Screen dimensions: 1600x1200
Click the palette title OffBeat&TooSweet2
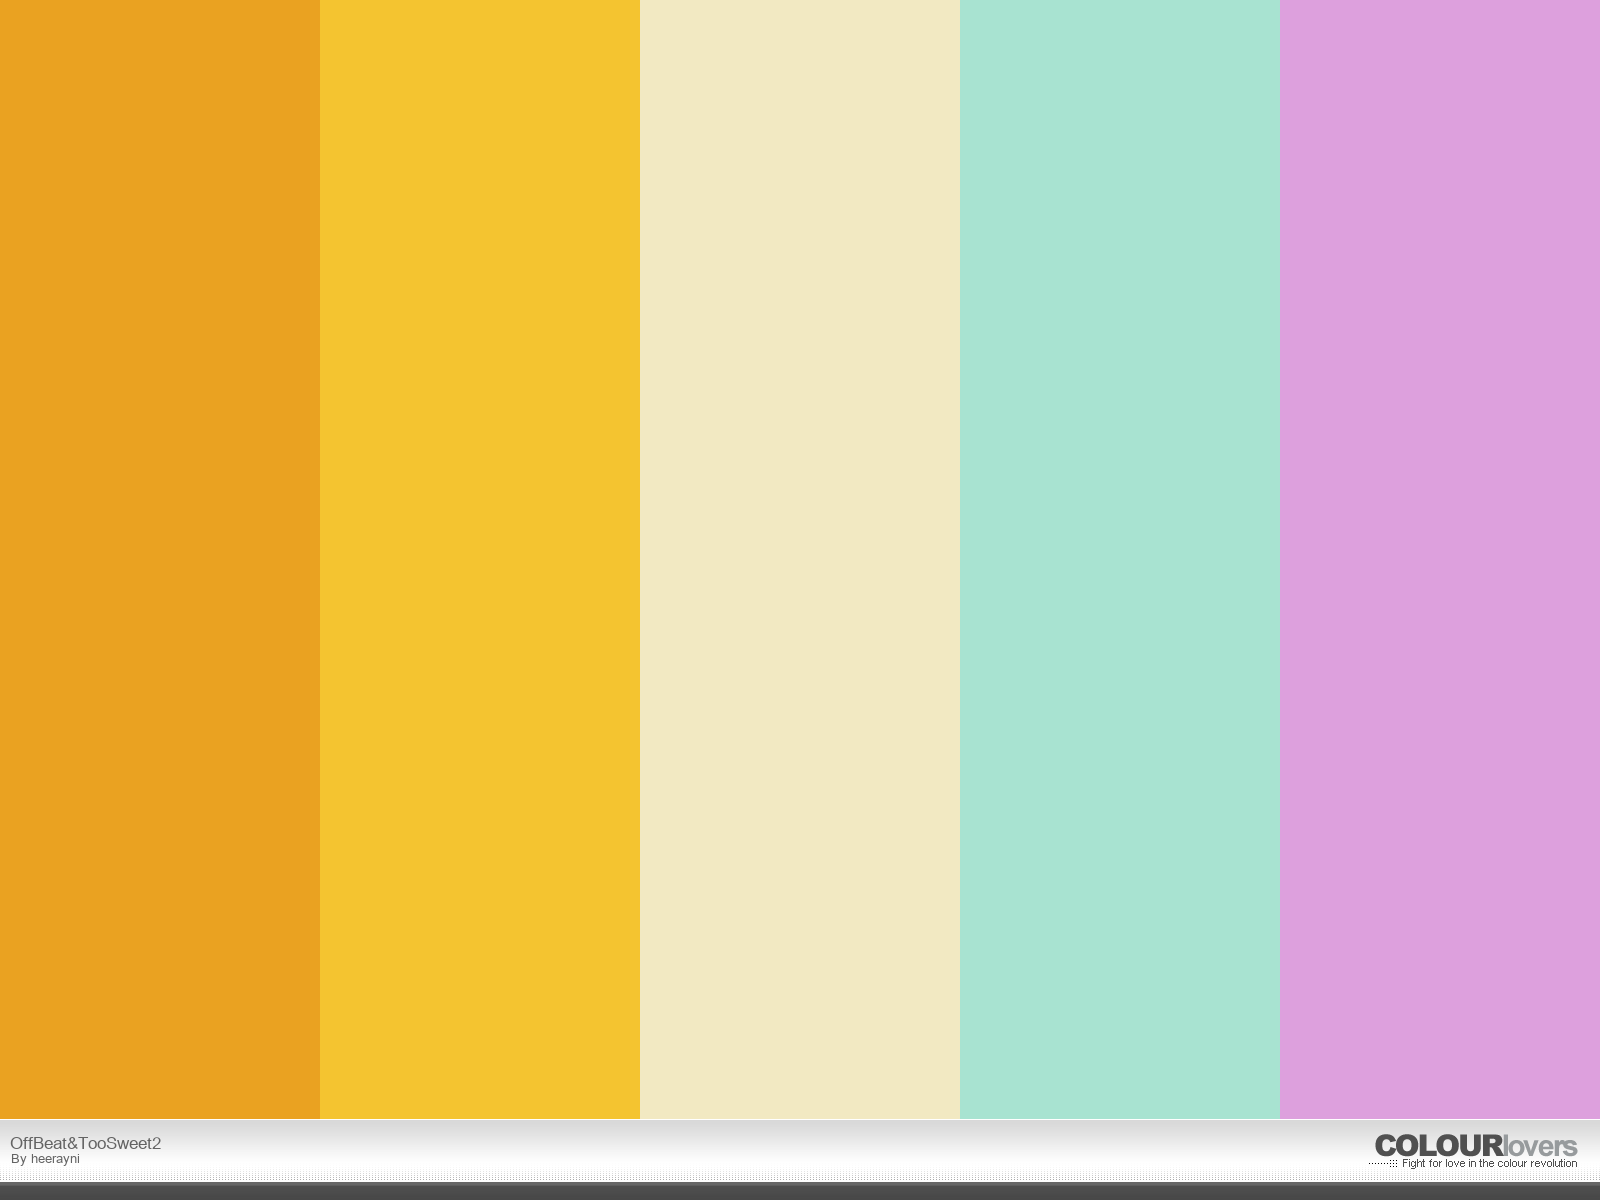[x=86, y=1143]
